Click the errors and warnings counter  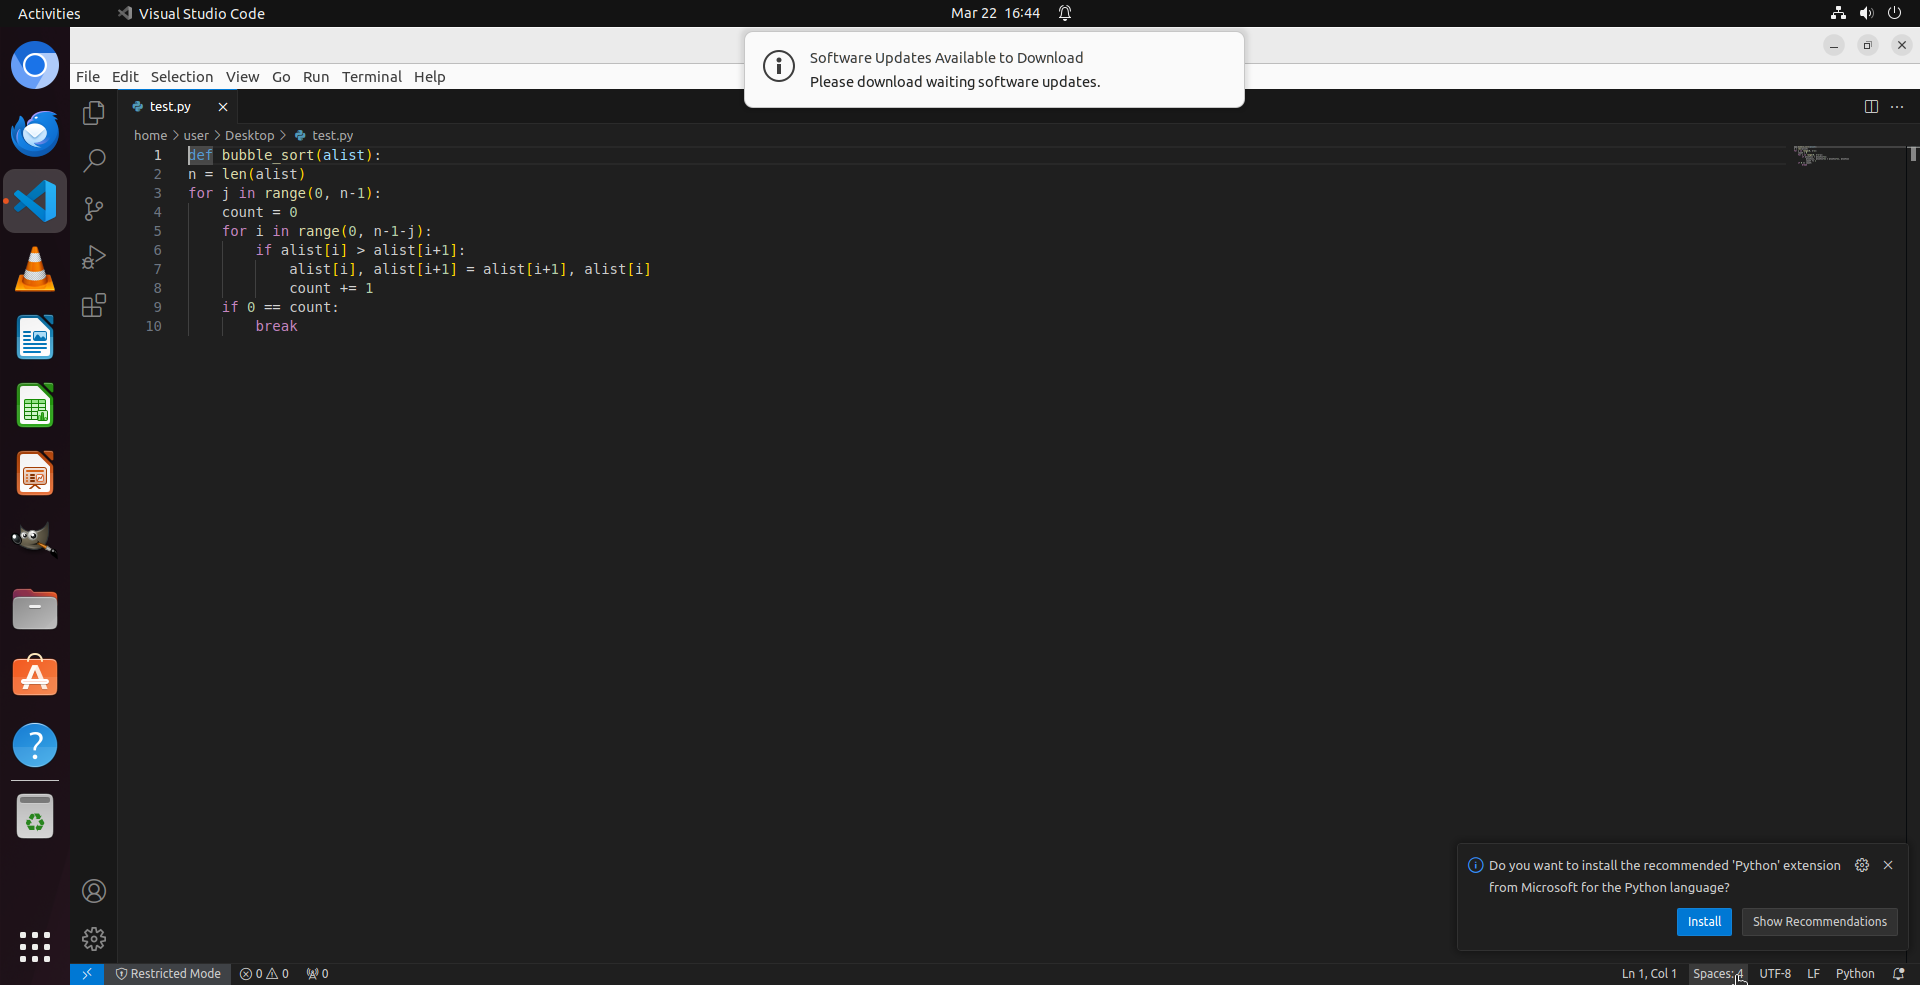point(264,973)
